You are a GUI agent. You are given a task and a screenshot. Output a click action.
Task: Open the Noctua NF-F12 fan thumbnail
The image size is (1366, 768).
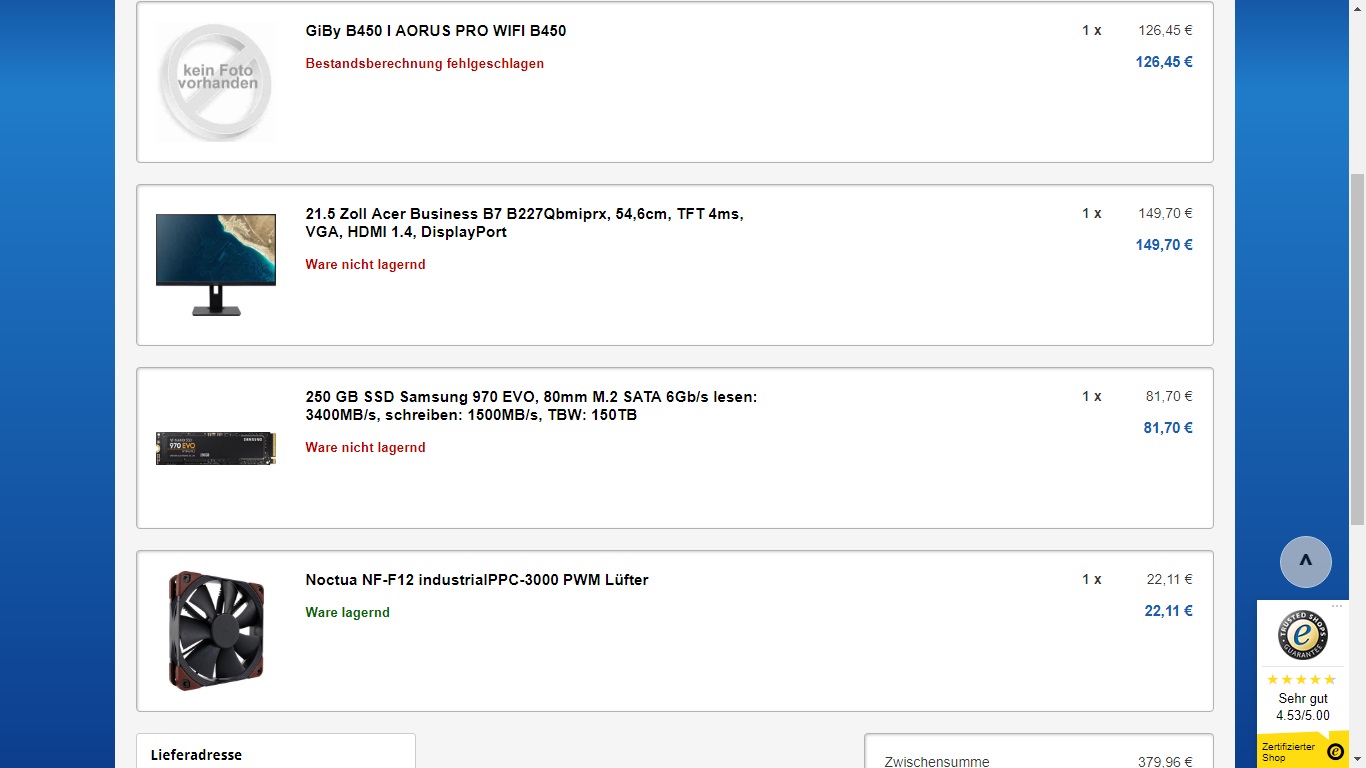point(216,631)
